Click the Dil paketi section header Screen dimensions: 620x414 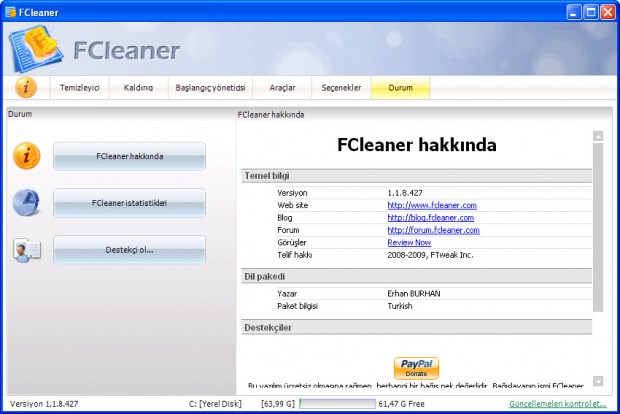coord(417,276)
